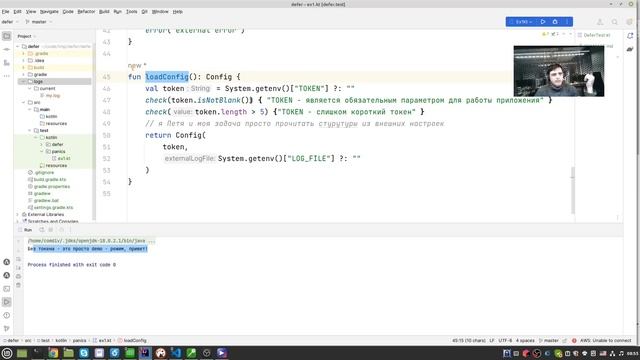Open the run configuration dropdown in blue toolbar
The height and width of the screenshot is (360, 640).
pos(523,22)
